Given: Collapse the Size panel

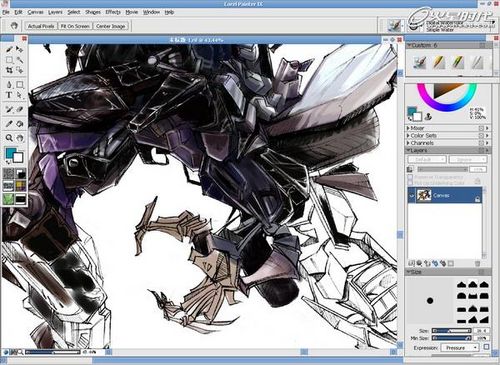Looking at the screenshot, I should pos(408,272).
